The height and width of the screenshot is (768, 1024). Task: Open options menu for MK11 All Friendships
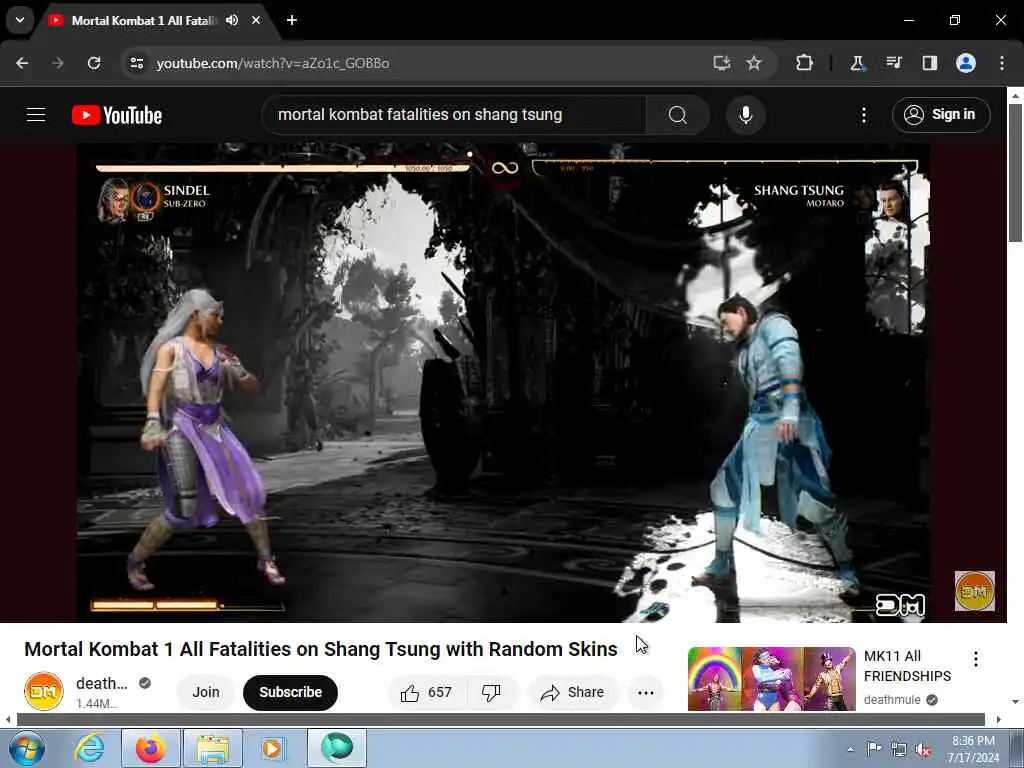[x=976, y=659]
